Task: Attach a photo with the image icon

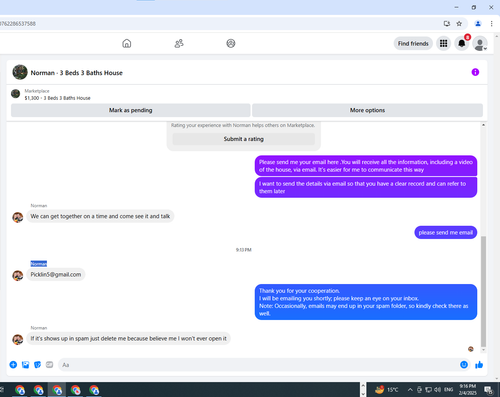Action: tap(25, 365)
